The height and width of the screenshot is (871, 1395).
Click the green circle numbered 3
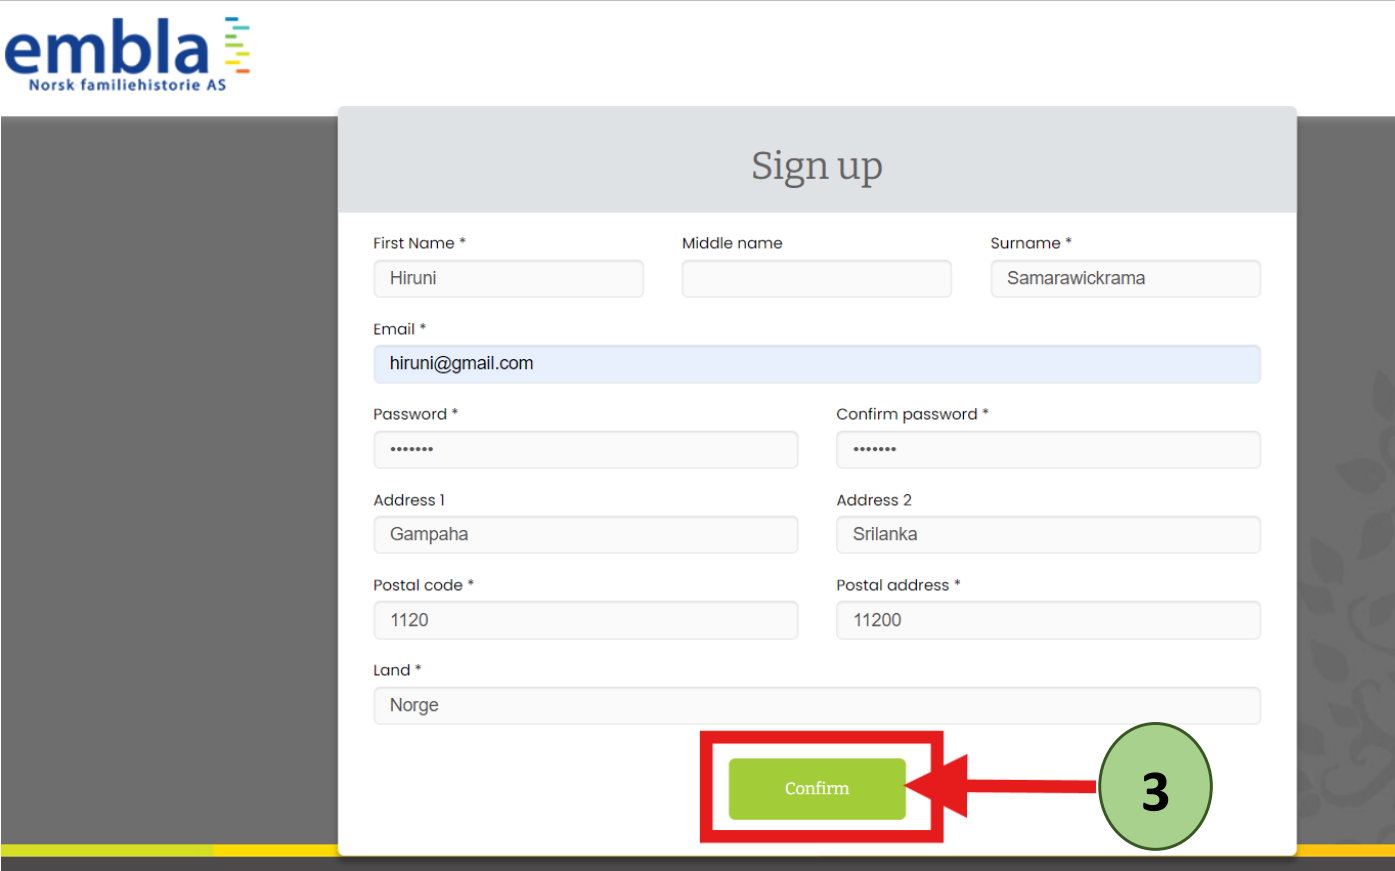point(1155,787)
